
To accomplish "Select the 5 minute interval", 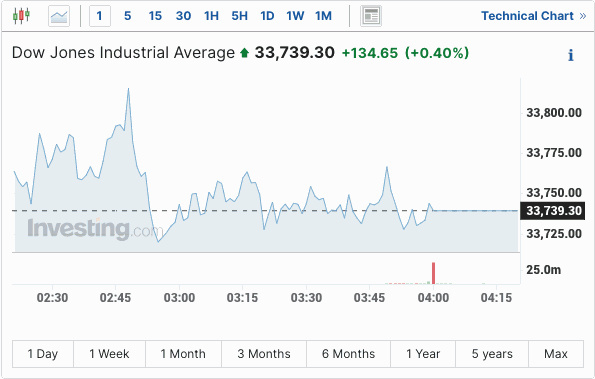I will pos(128,16).
